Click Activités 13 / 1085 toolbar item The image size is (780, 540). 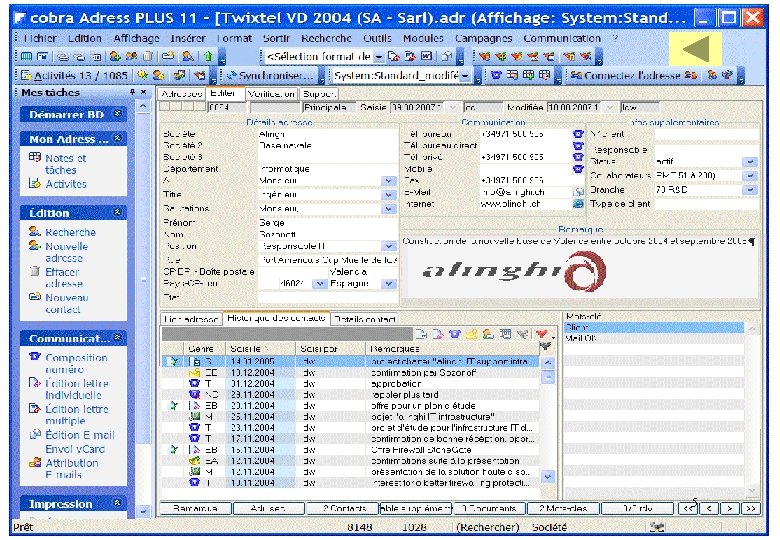pos(74,76)
